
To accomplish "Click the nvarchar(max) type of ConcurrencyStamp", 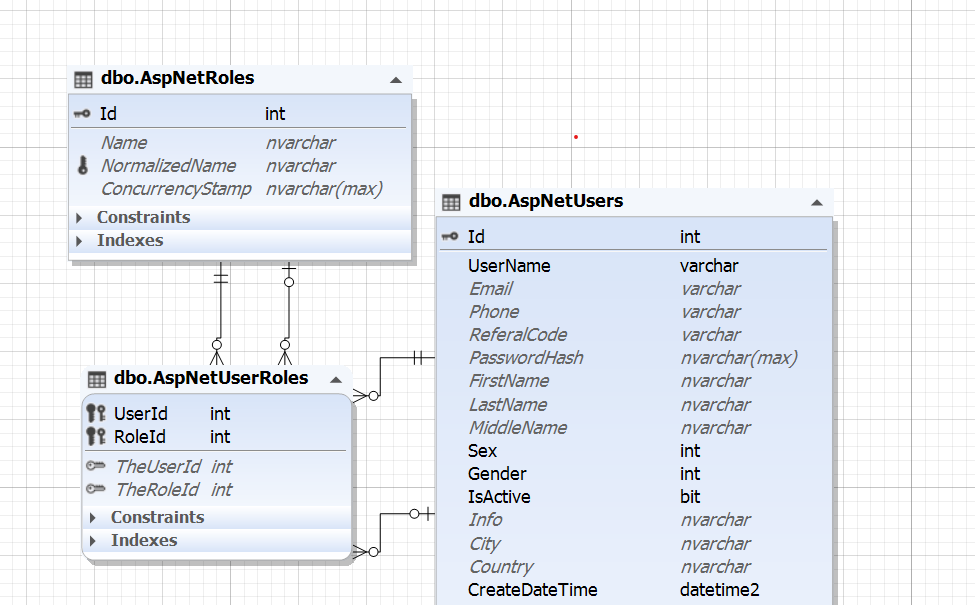I will point(324,188).
